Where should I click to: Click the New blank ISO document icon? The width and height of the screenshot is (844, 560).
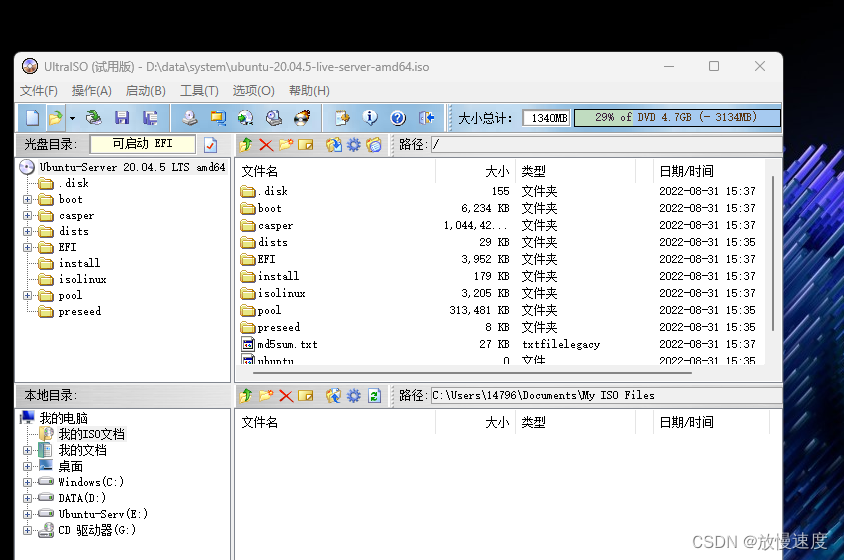(32, 117)
